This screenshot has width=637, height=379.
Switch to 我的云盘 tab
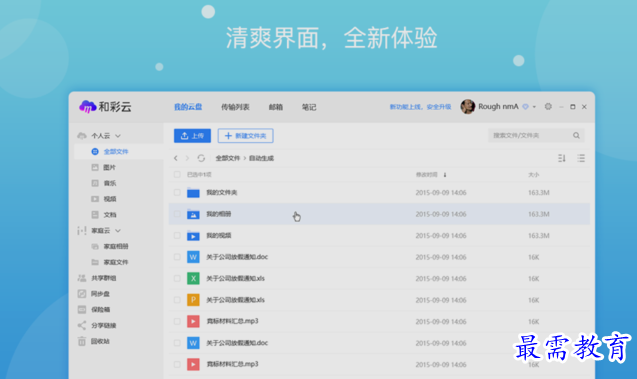188,107
